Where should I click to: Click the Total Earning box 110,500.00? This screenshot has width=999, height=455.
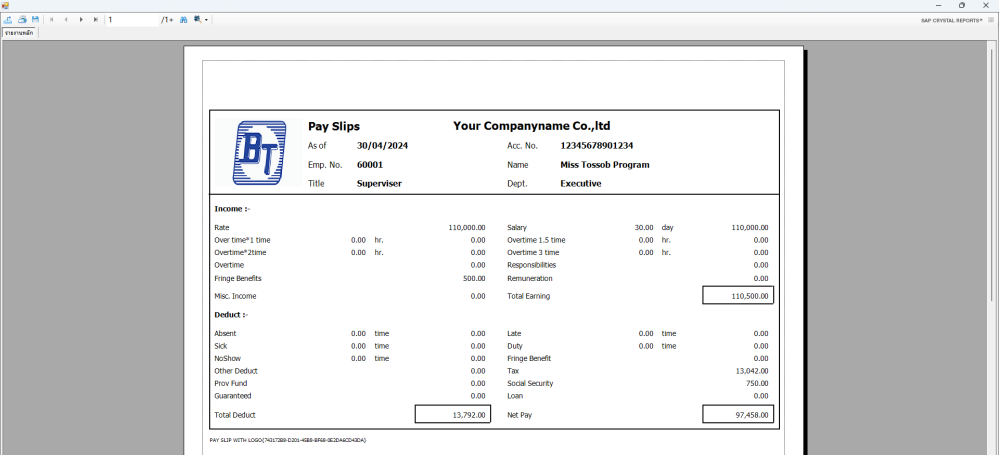[738, 295]
